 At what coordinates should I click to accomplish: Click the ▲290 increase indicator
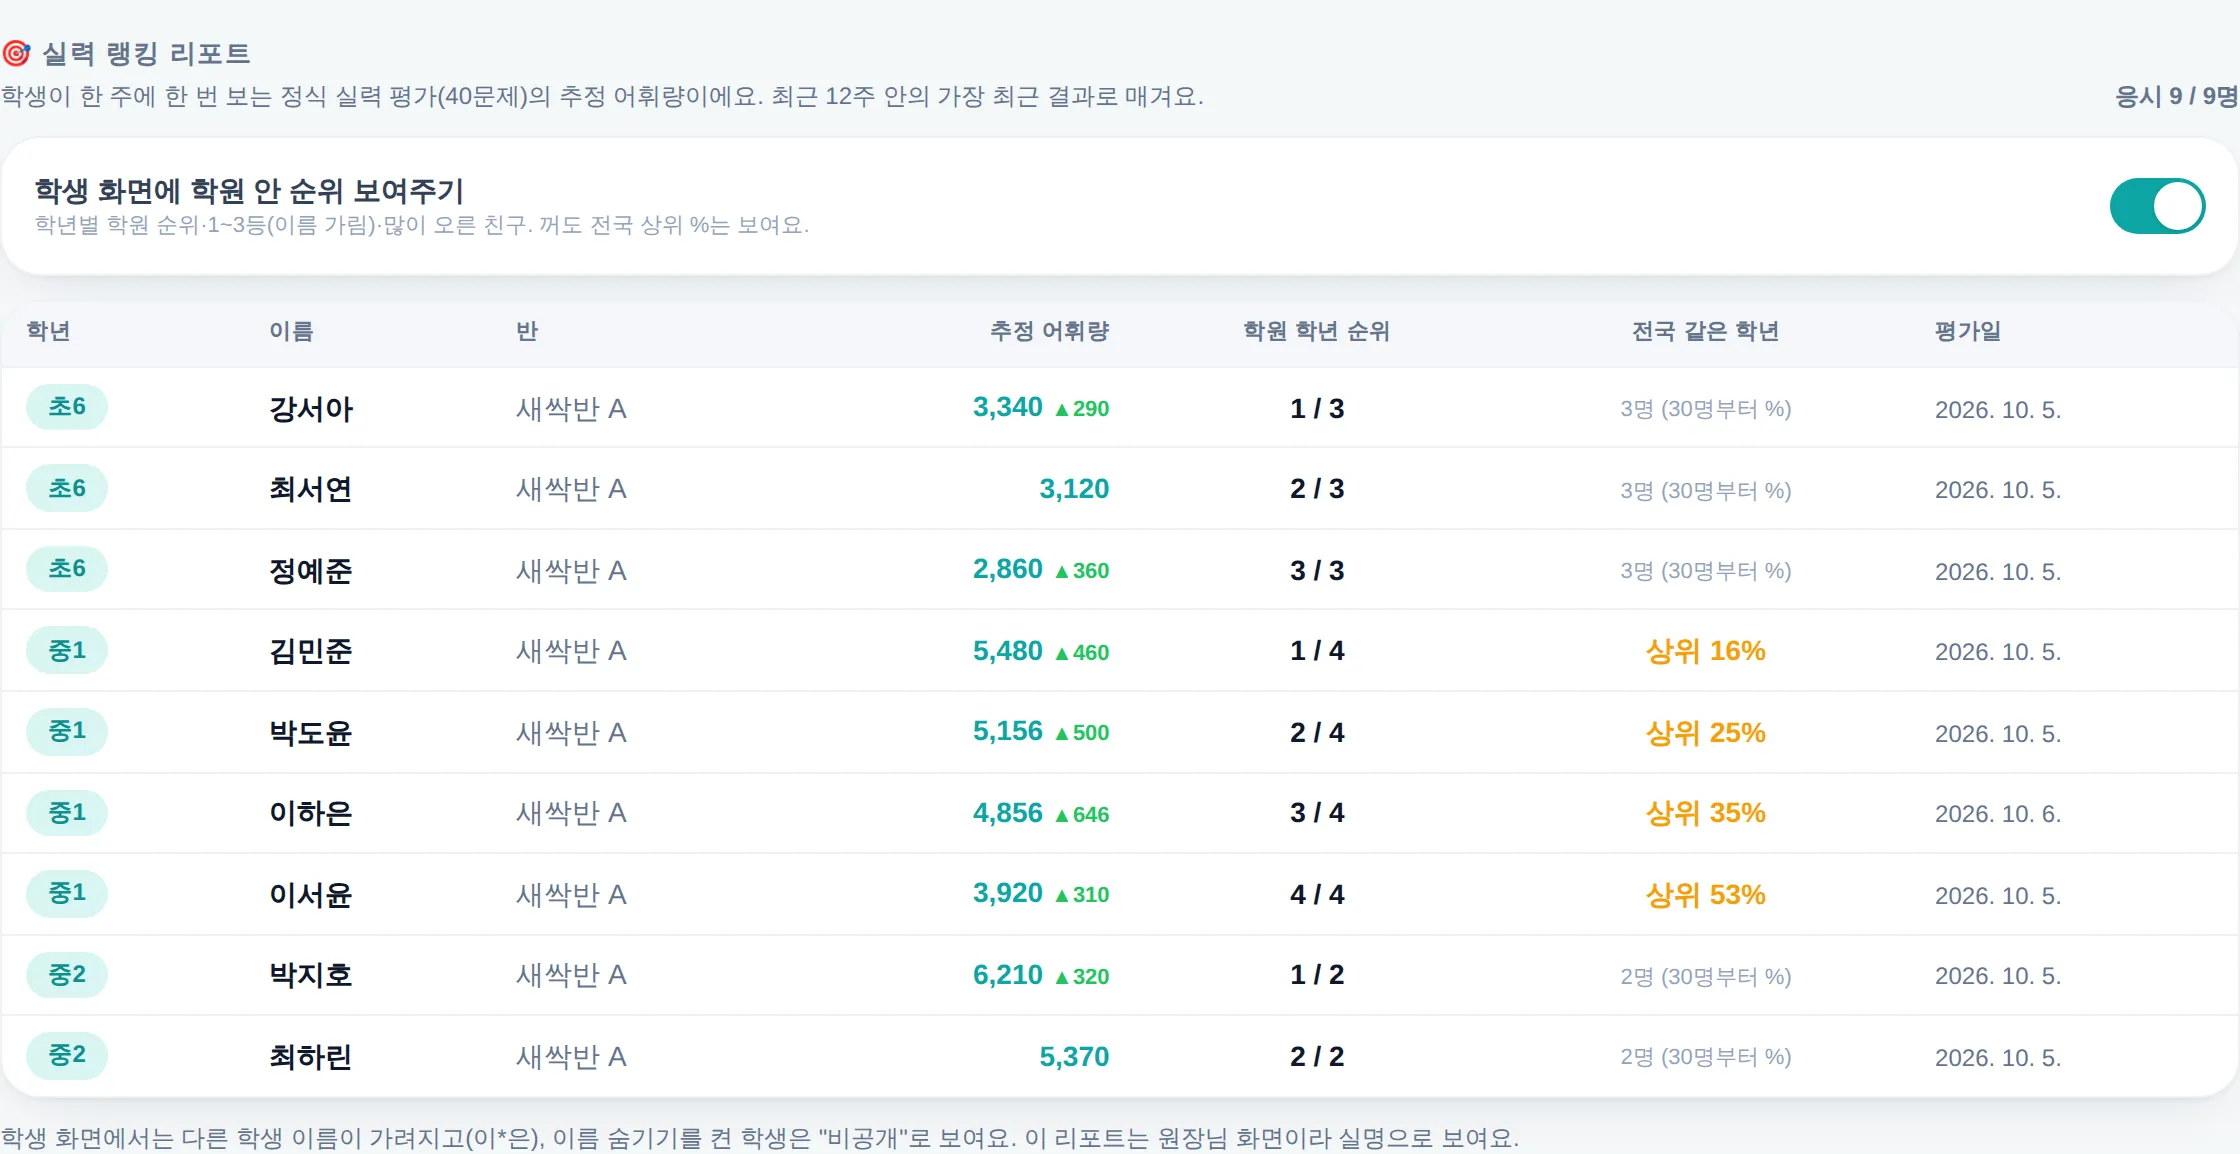[x=1082, y=409]
